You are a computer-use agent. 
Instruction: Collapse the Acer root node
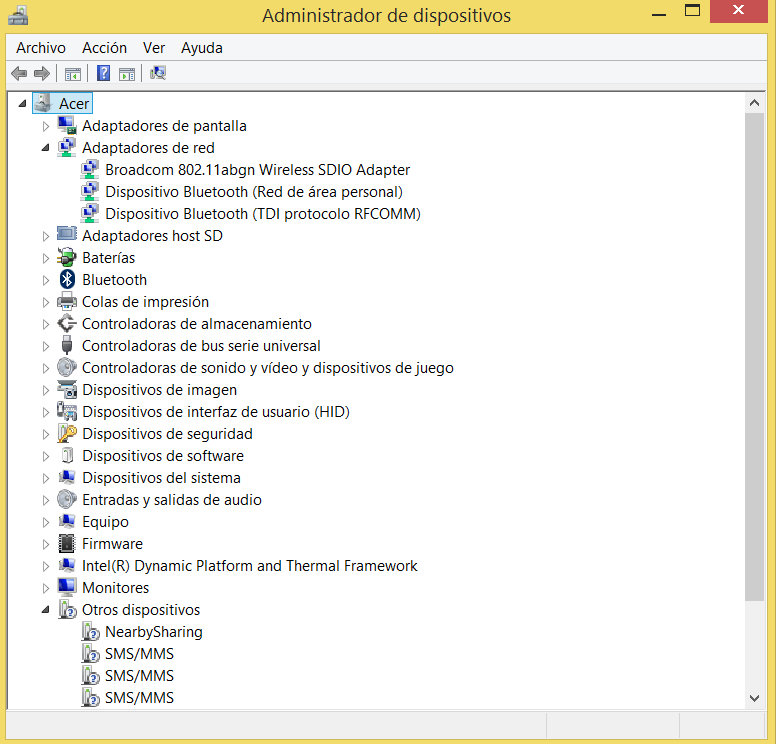click(x=22, y=103)
